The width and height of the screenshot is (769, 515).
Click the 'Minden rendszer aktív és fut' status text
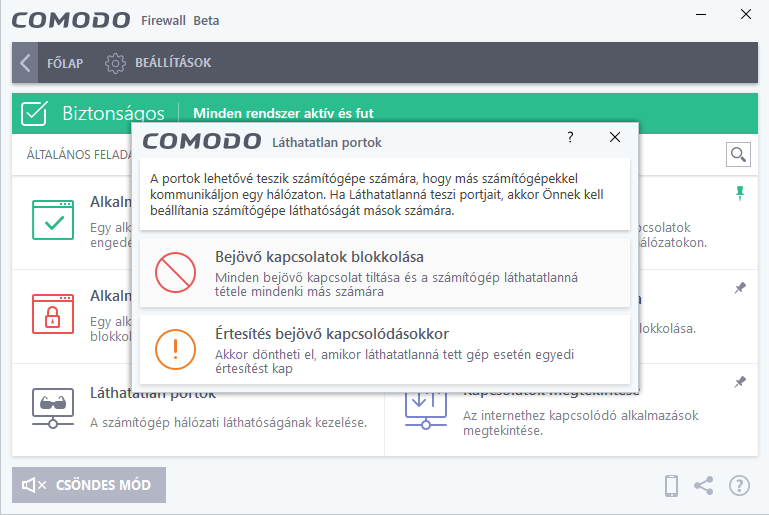(x=283, y=113)
